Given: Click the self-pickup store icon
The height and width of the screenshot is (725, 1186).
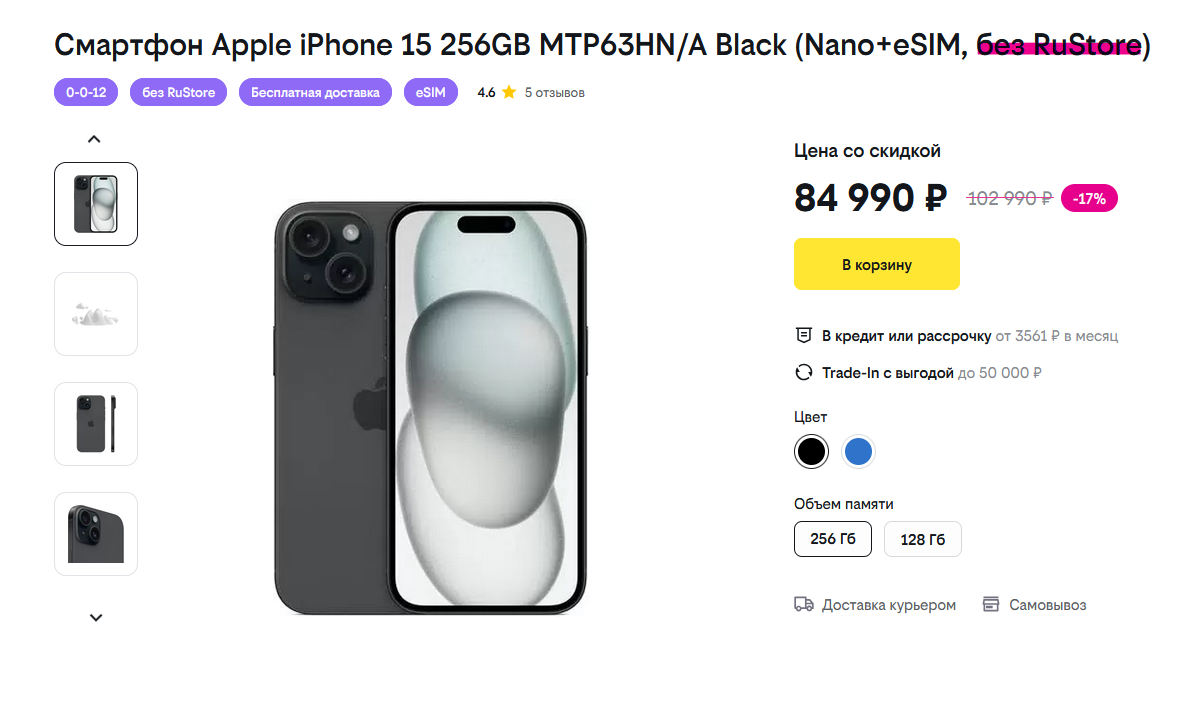Looking at the screenshot, I should [991, 605].
